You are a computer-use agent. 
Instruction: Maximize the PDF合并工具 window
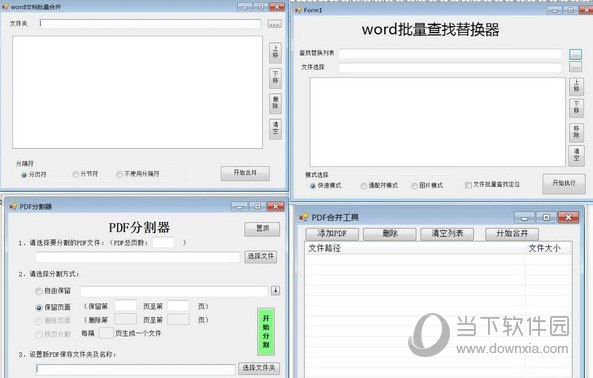(546, 217)
